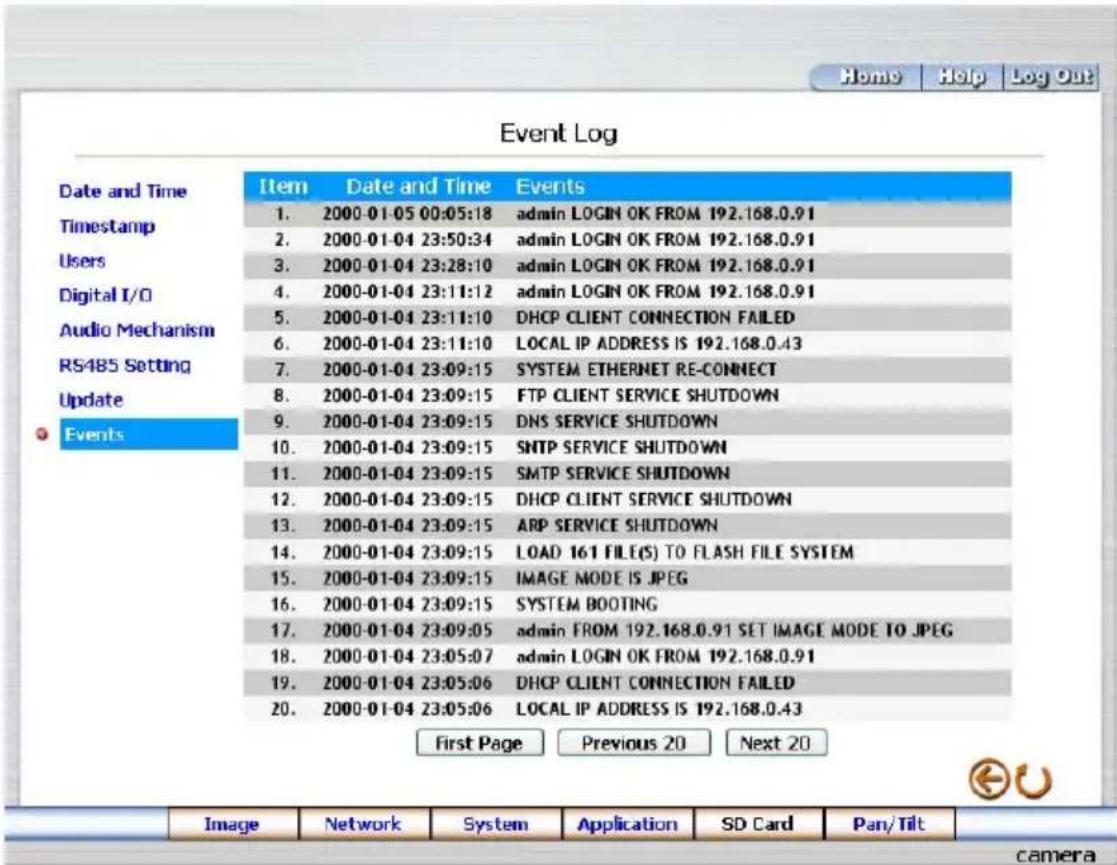Switch to the Image tab
Image resolution: width=1117 pixels, height=865 pixels.
click(x=232, y=824)
